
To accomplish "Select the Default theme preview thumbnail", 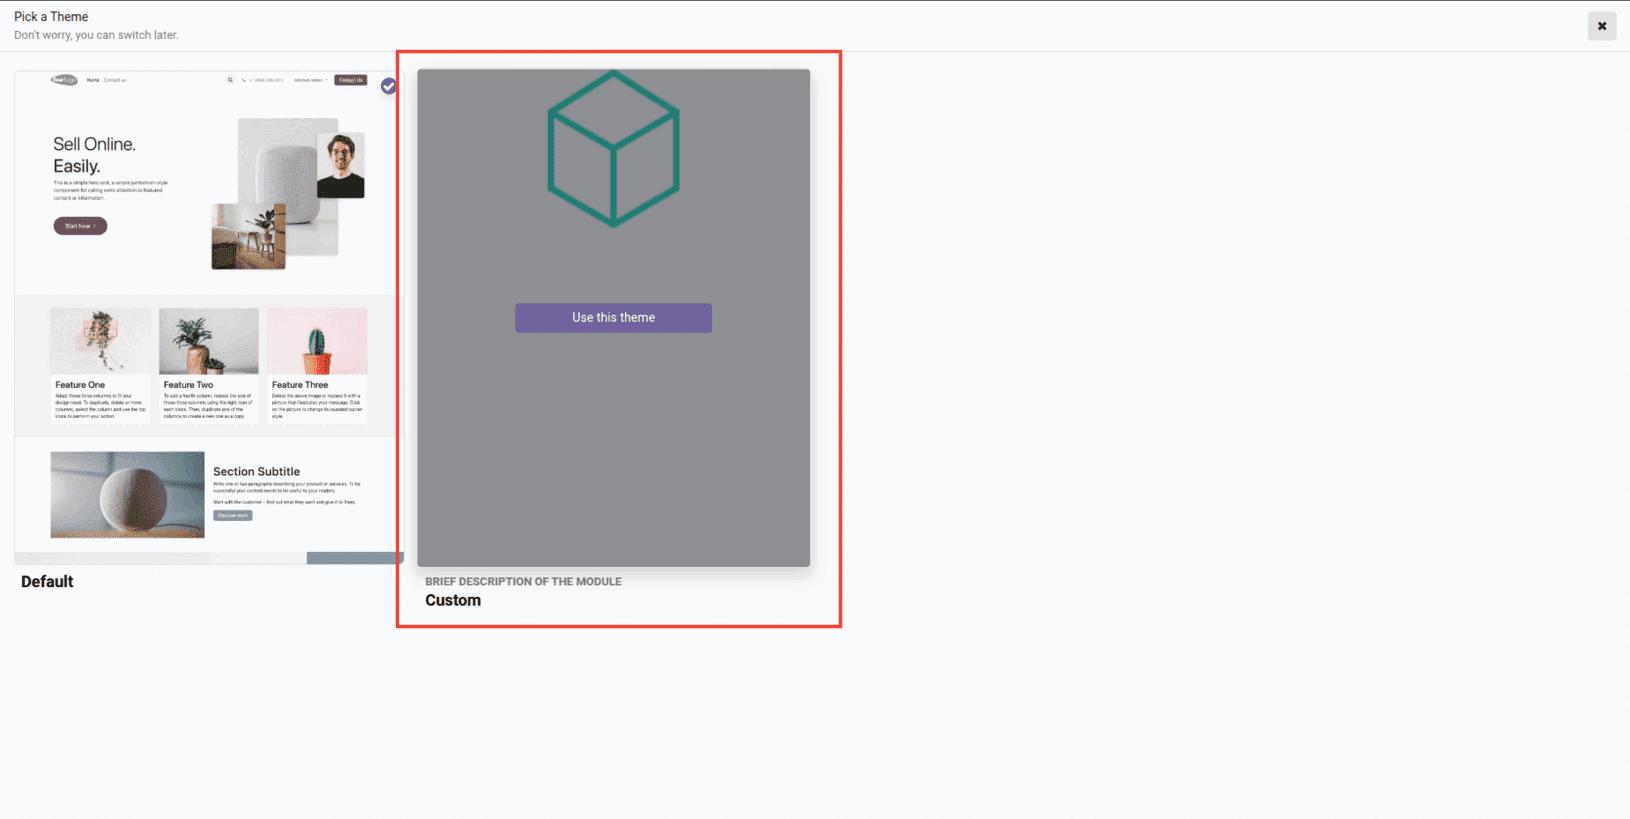I will point(209,317).
